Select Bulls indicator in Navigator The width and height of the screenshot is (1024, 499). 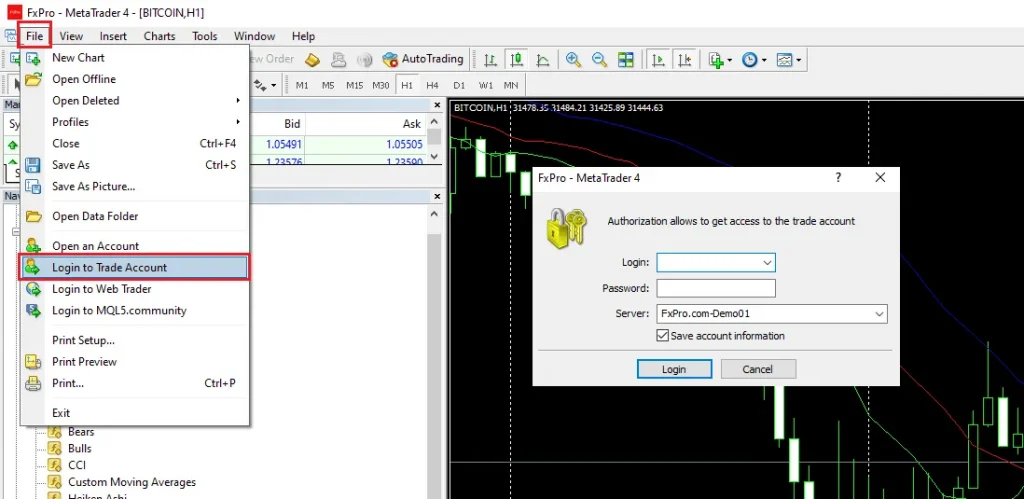pyautogui.click(x=80, y=449)
